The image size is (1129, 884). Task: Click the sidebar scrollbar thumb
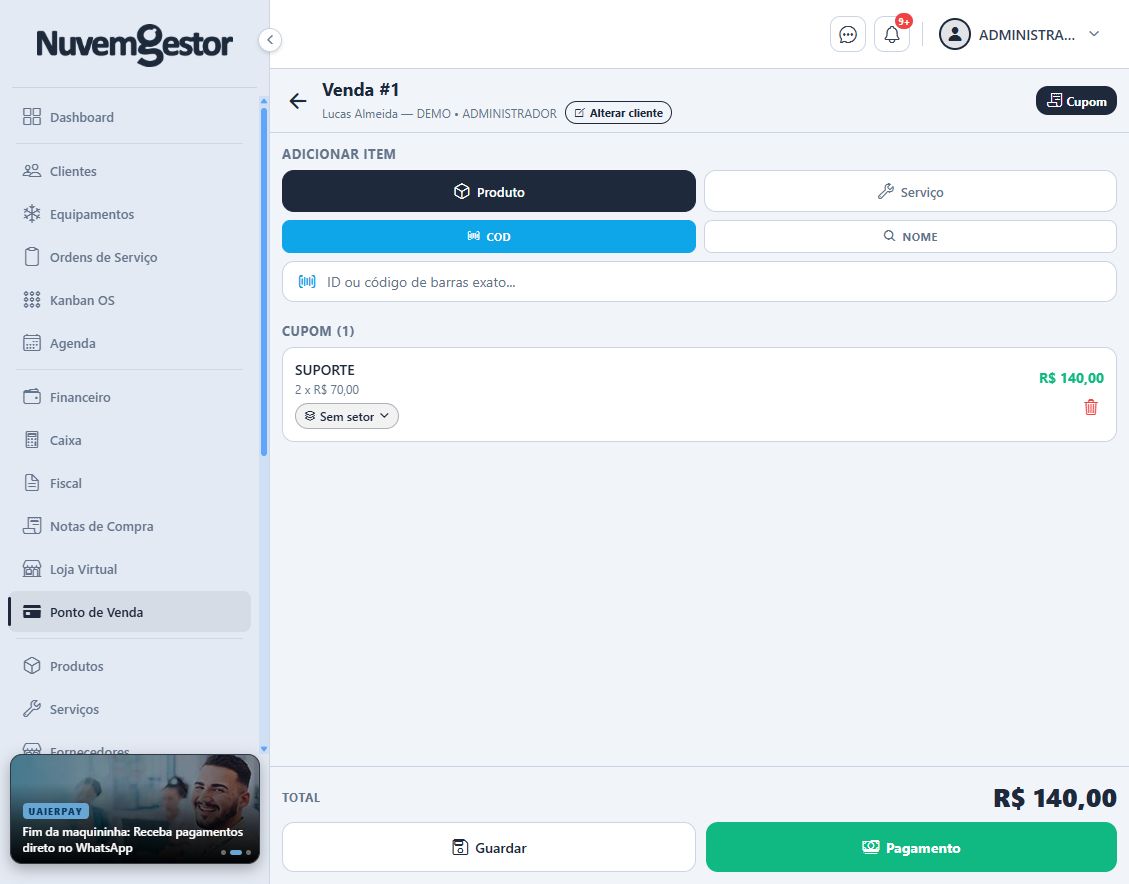pos(264,281)
